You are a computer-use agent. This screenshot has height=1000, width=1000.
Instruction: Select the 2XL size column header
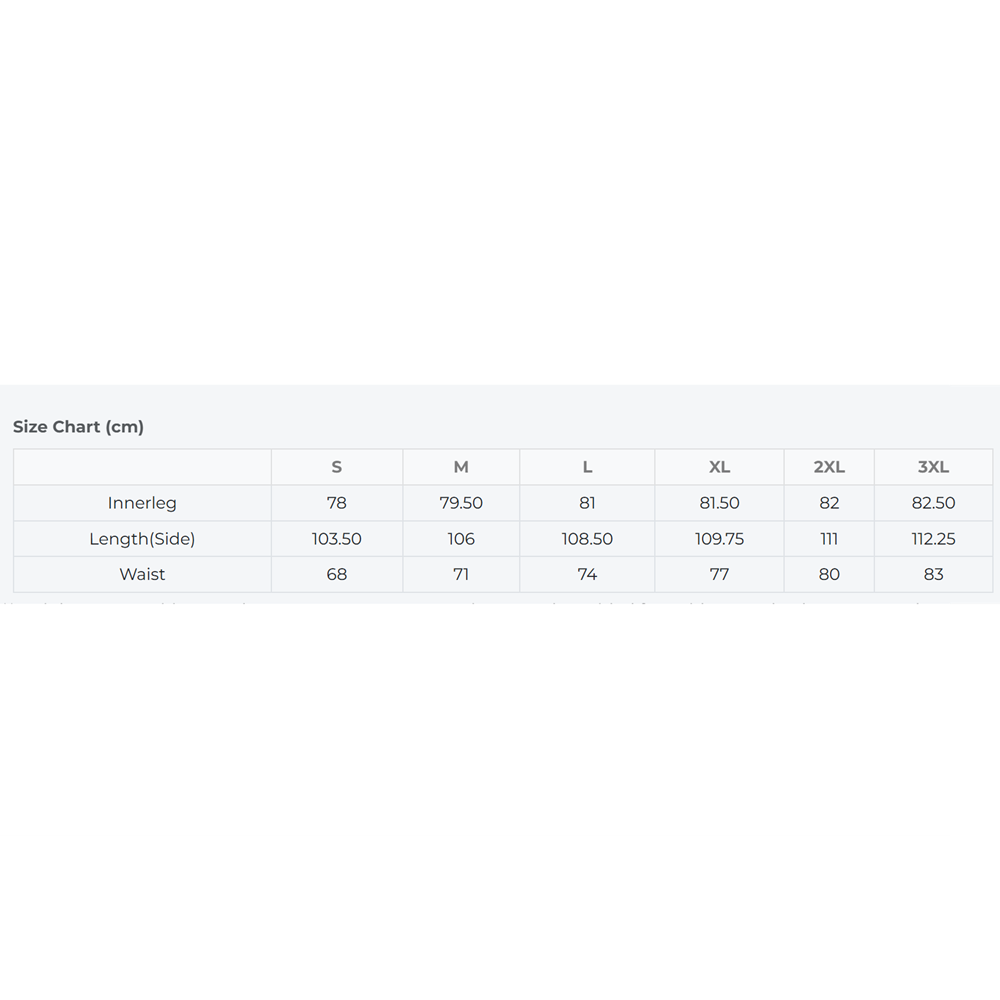click(829, 467)
